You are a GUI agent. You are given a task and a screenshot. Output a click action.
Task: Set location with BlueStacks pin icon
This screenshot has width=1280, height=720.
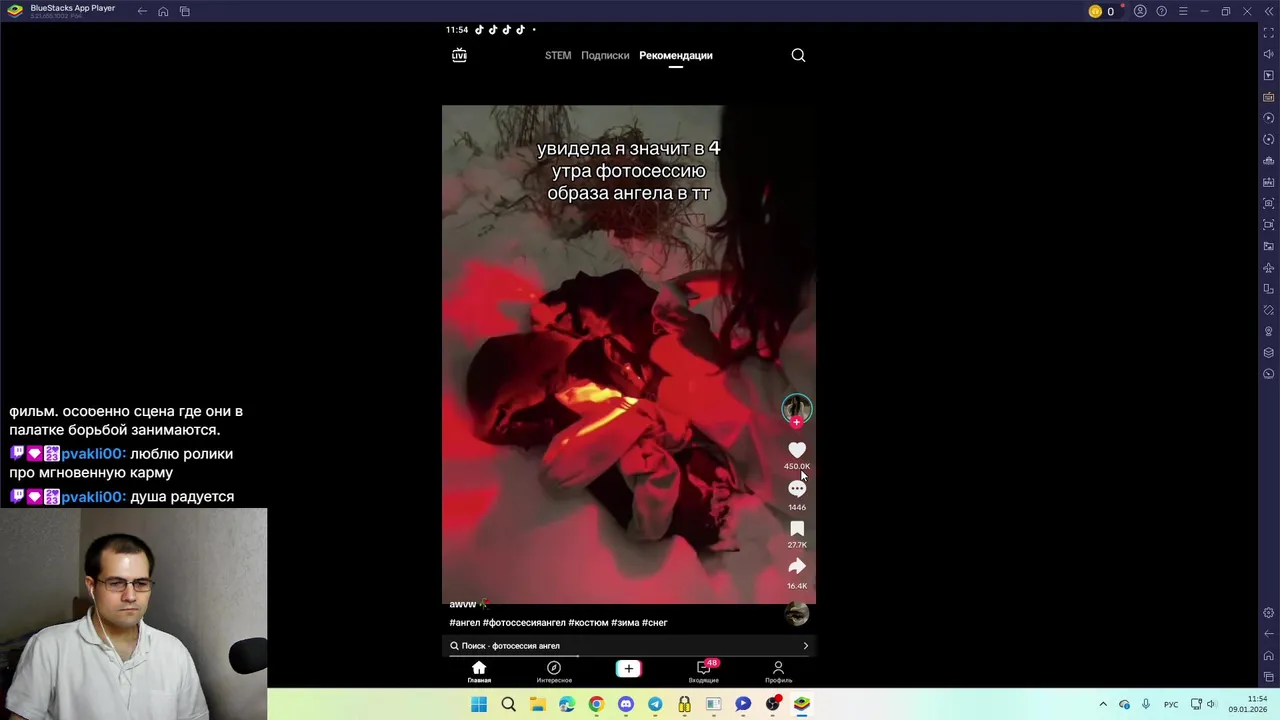[x=1268, y=331]
